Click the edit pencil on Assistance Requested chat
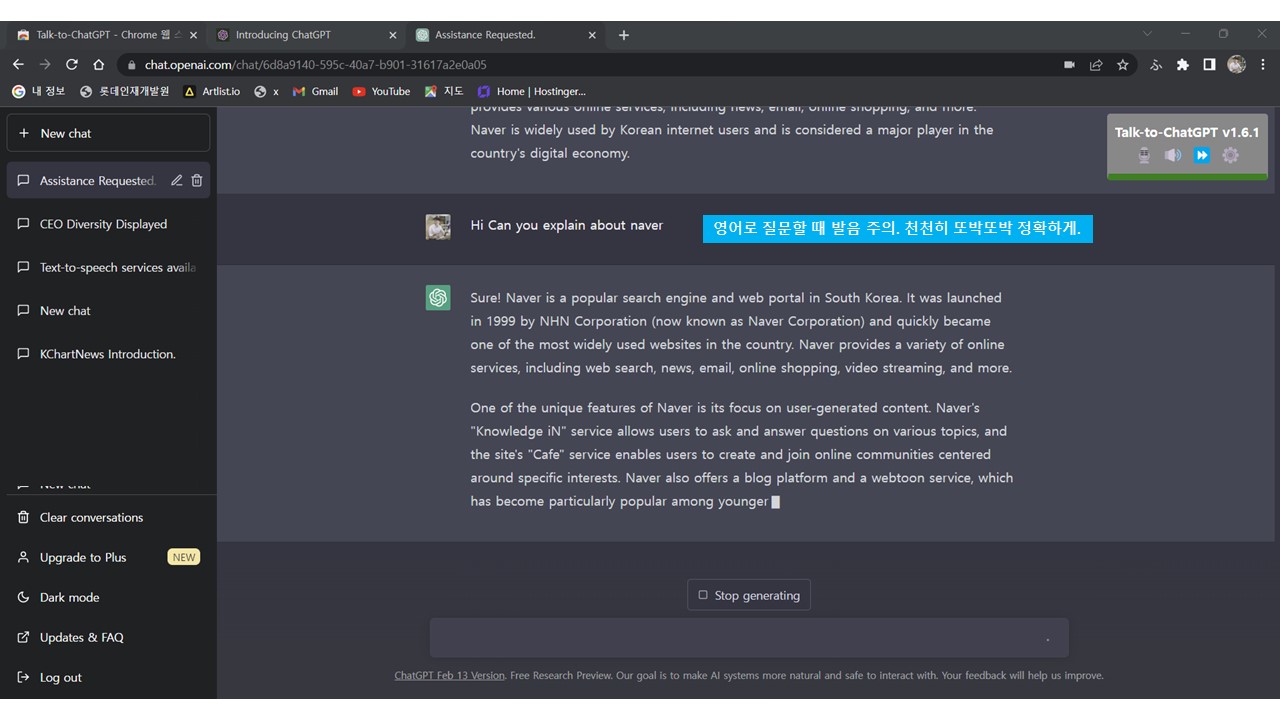The height and width of the screenshot is (720, 1280). click(177, 181)
